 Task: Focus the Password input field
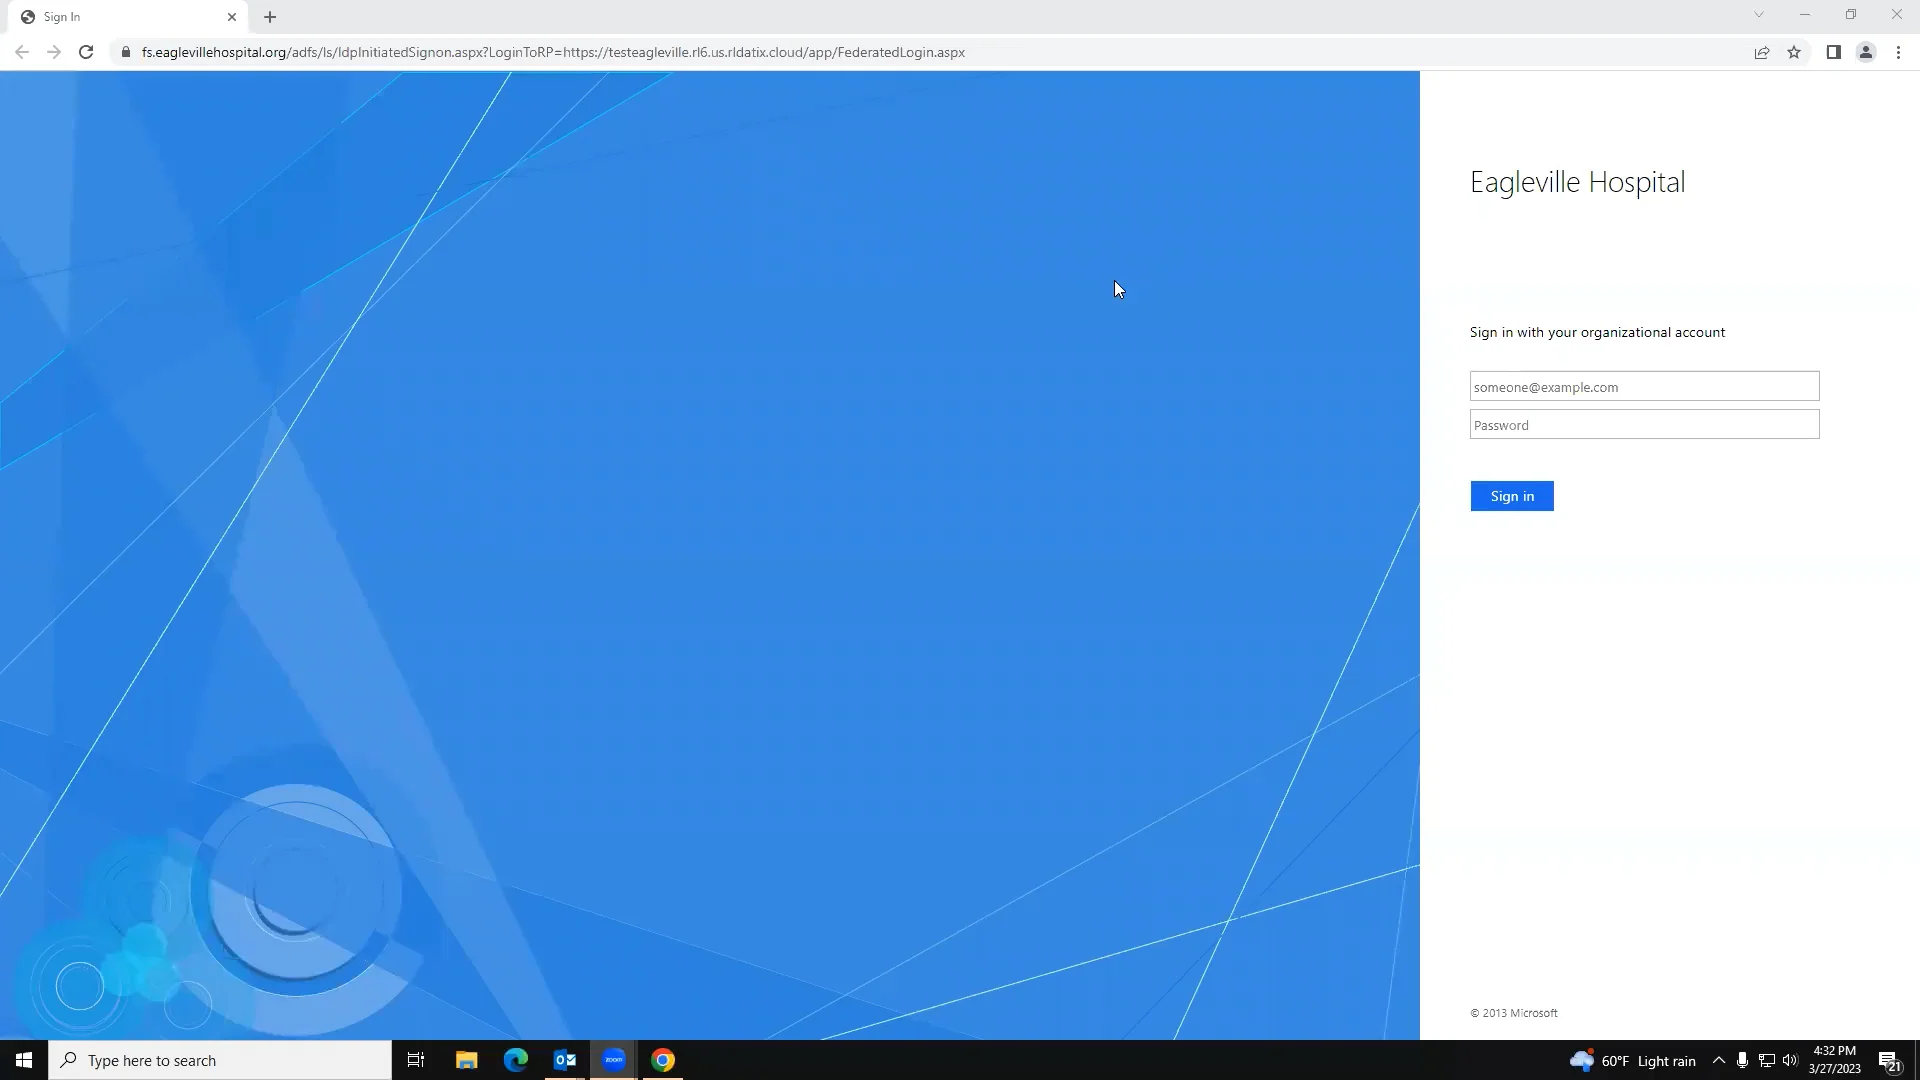[1644, 425]
